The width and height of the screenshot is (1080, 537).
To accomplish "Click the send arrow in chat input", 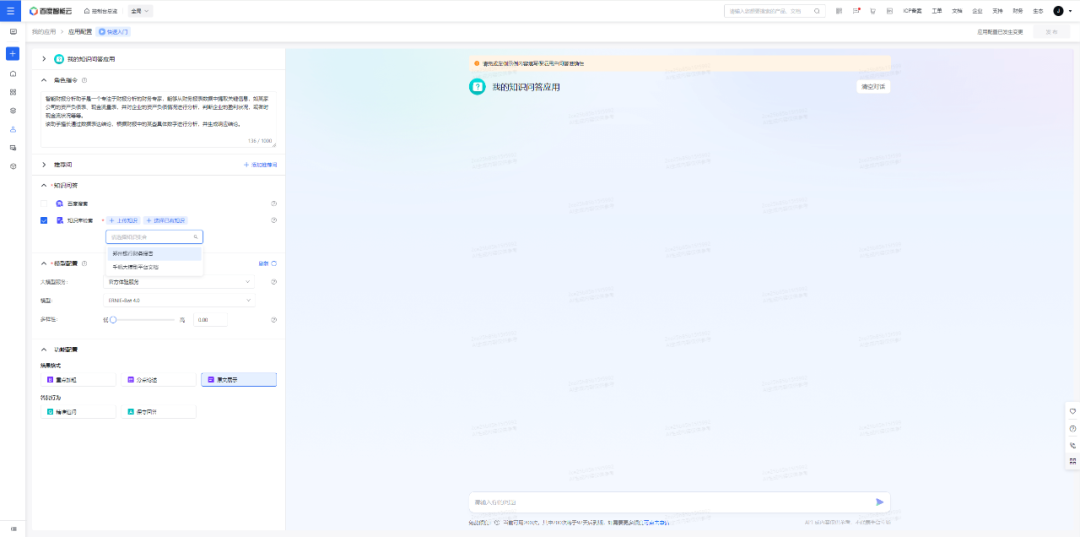I will pos(880,502).
